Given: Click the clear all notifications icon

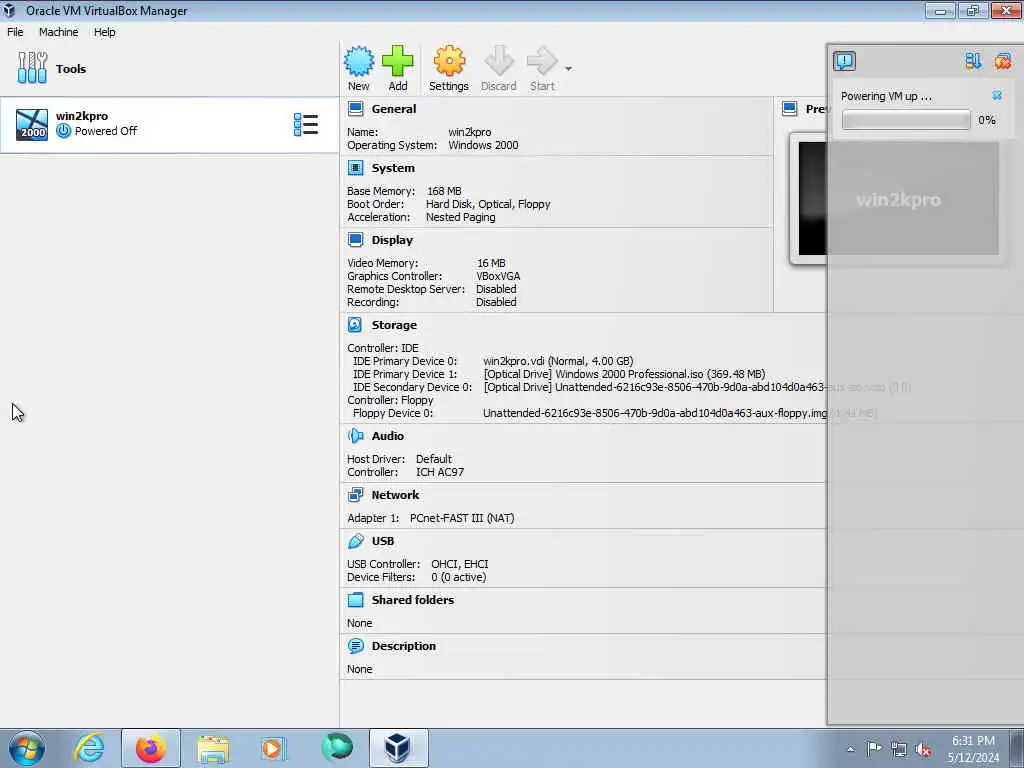Looking at the screenshot, I should 1002,61.
